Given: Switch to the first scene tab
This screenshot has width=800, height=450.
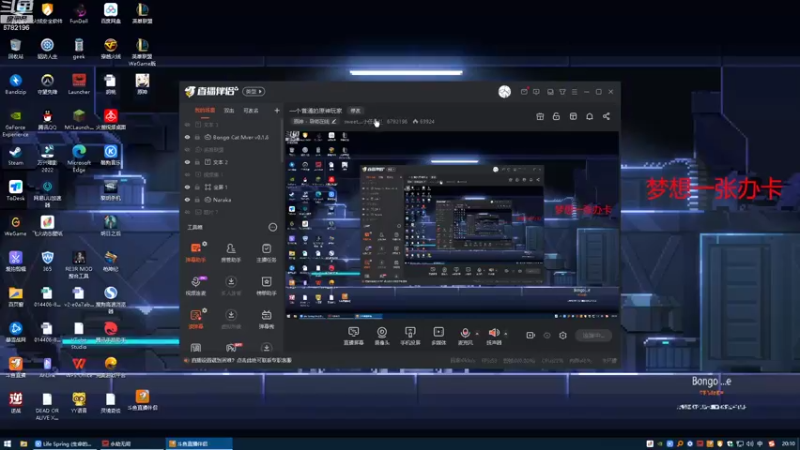Looking at the screenshot, I should [205, 111].
